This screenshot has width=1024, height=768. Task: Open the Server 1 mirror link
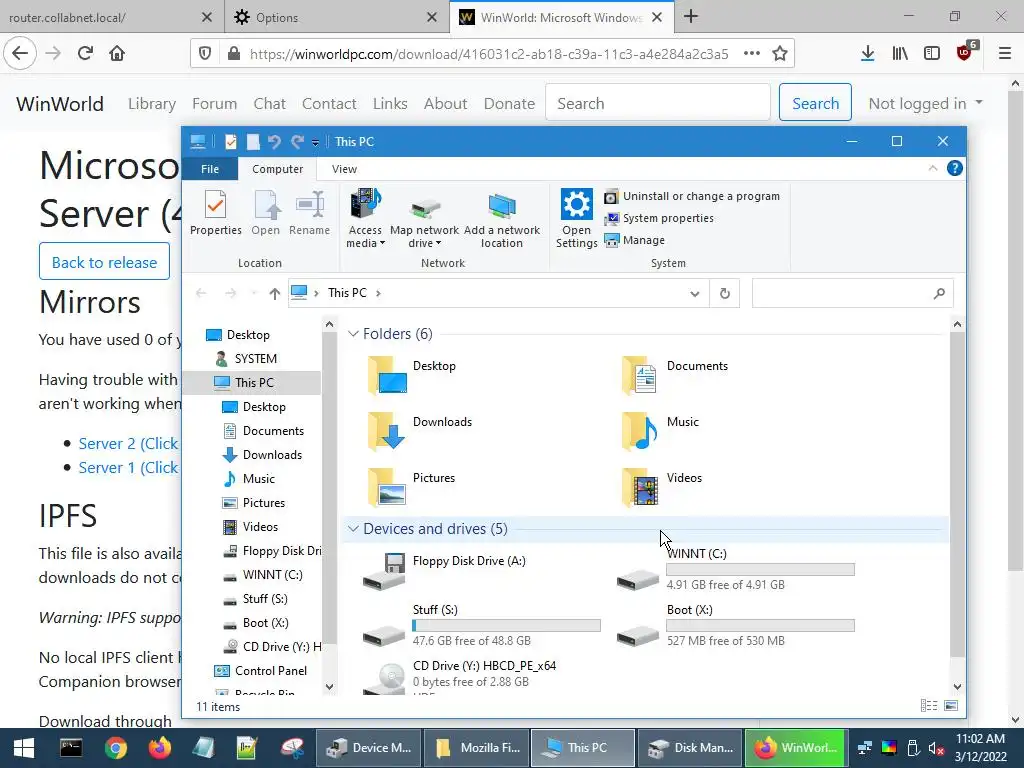pyautogui.click(x=129, y=468)
